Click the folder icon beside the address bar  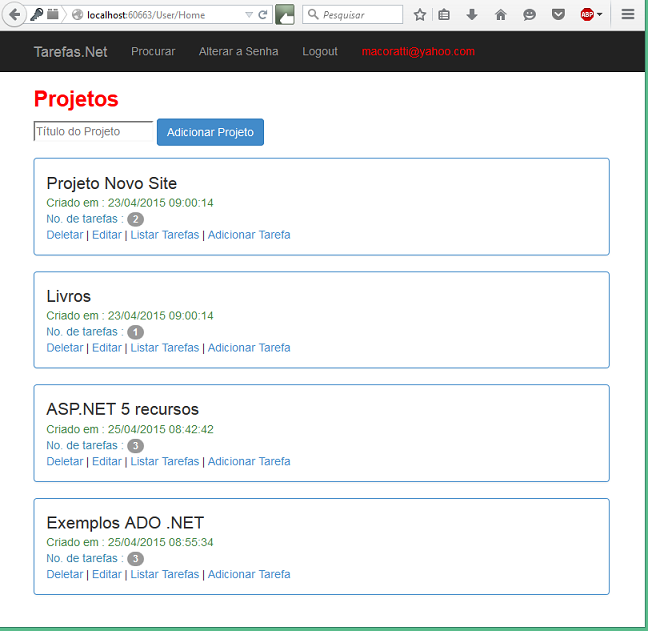click(52, 15)
